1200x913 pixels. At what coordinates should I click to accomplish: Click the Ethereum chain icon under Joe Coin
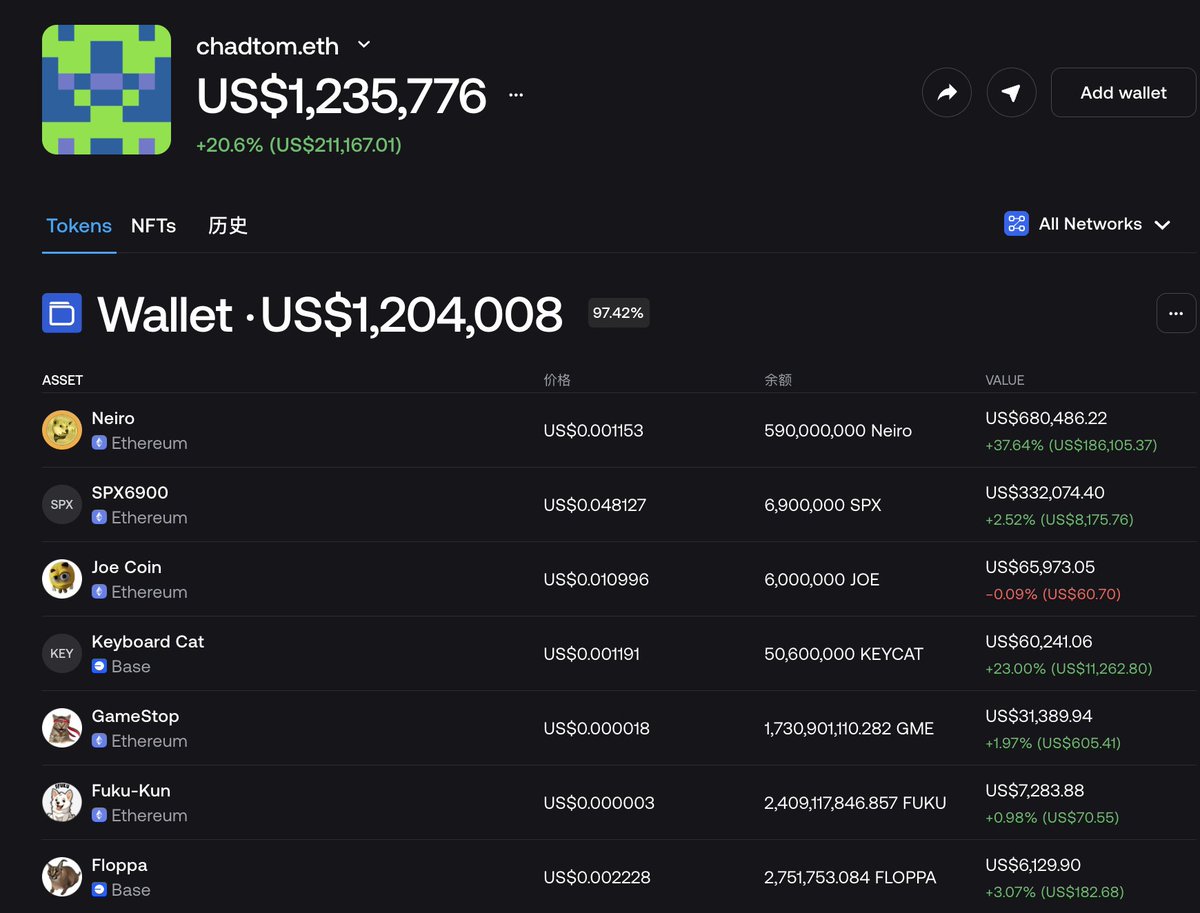[99, 591]
